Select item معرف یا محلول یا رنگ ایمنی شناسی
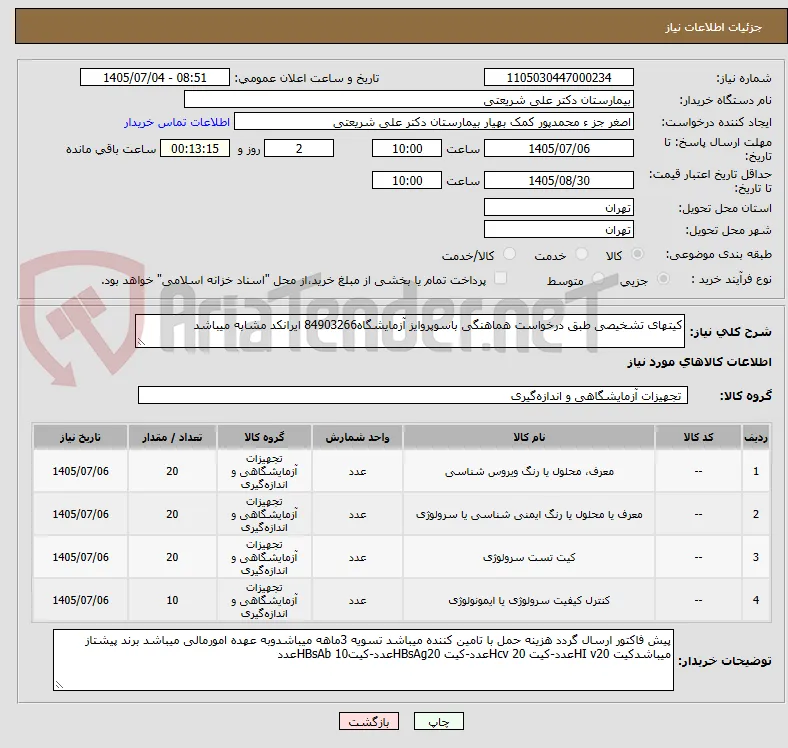The height and width of the screenshot is (748, 788). coord(529,514)
